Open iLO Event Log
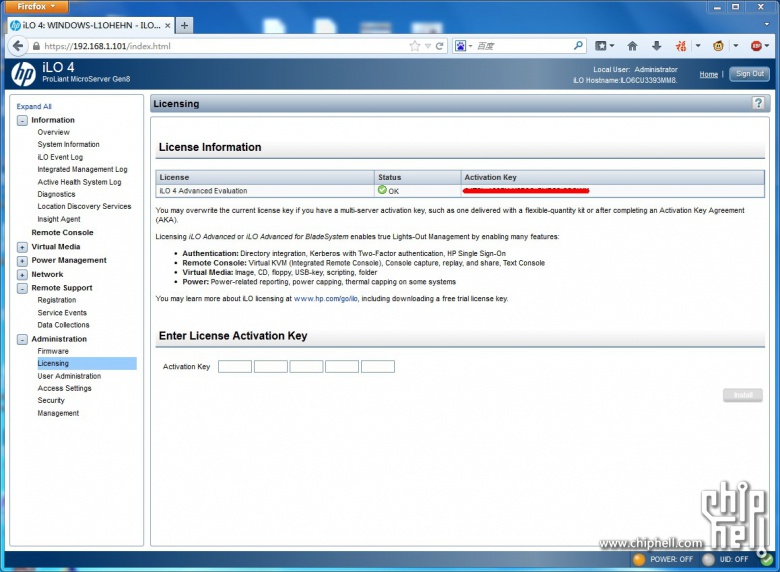This screenshot has height=572, width=780. [x=60, y=157]
